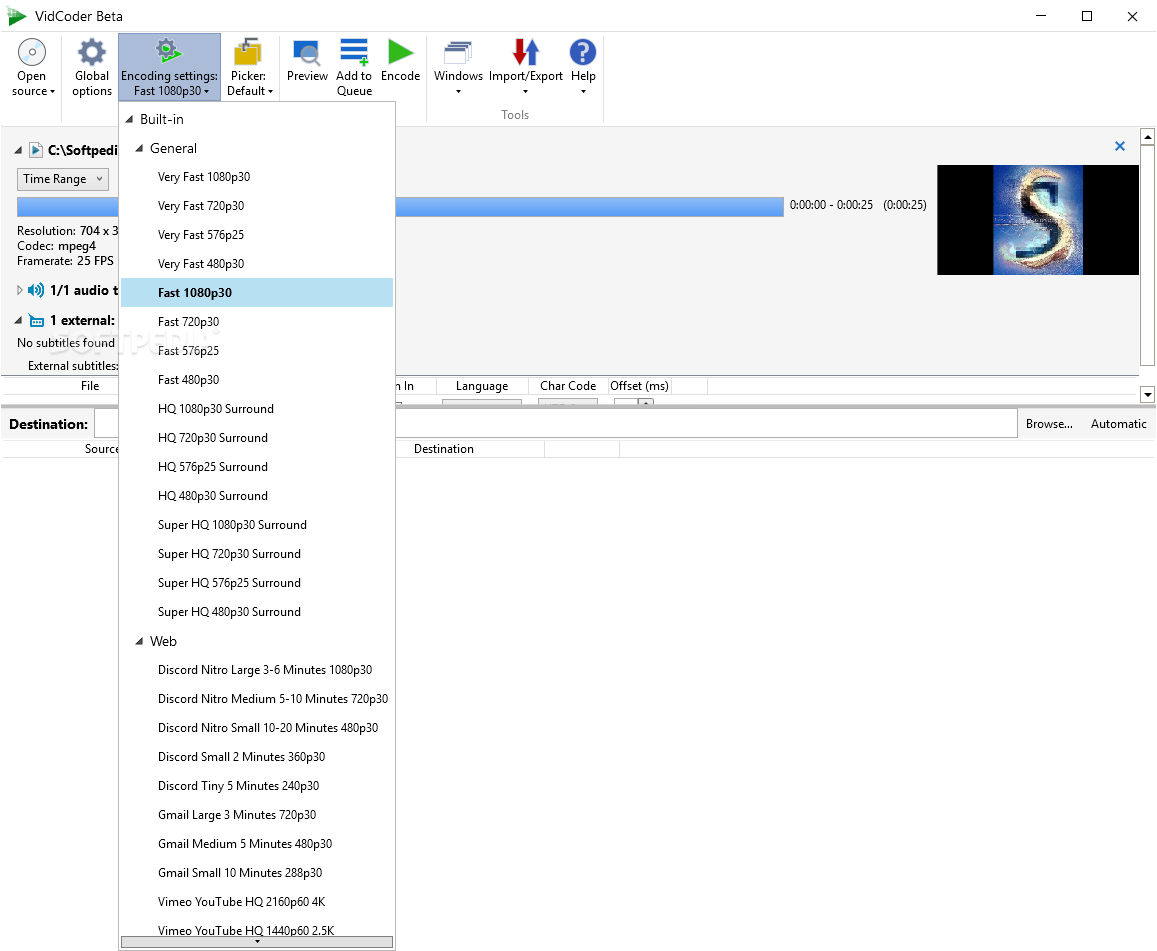Click the video preview thumbnail

click(x=1037, y=220)
